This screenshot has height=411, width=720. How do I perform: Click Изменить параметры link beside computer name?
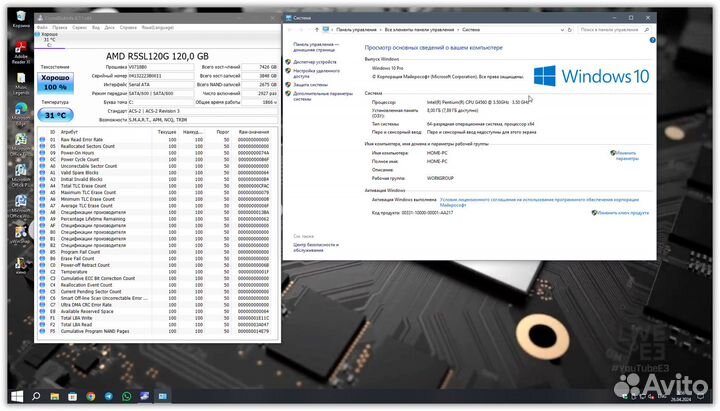(627, 156)
